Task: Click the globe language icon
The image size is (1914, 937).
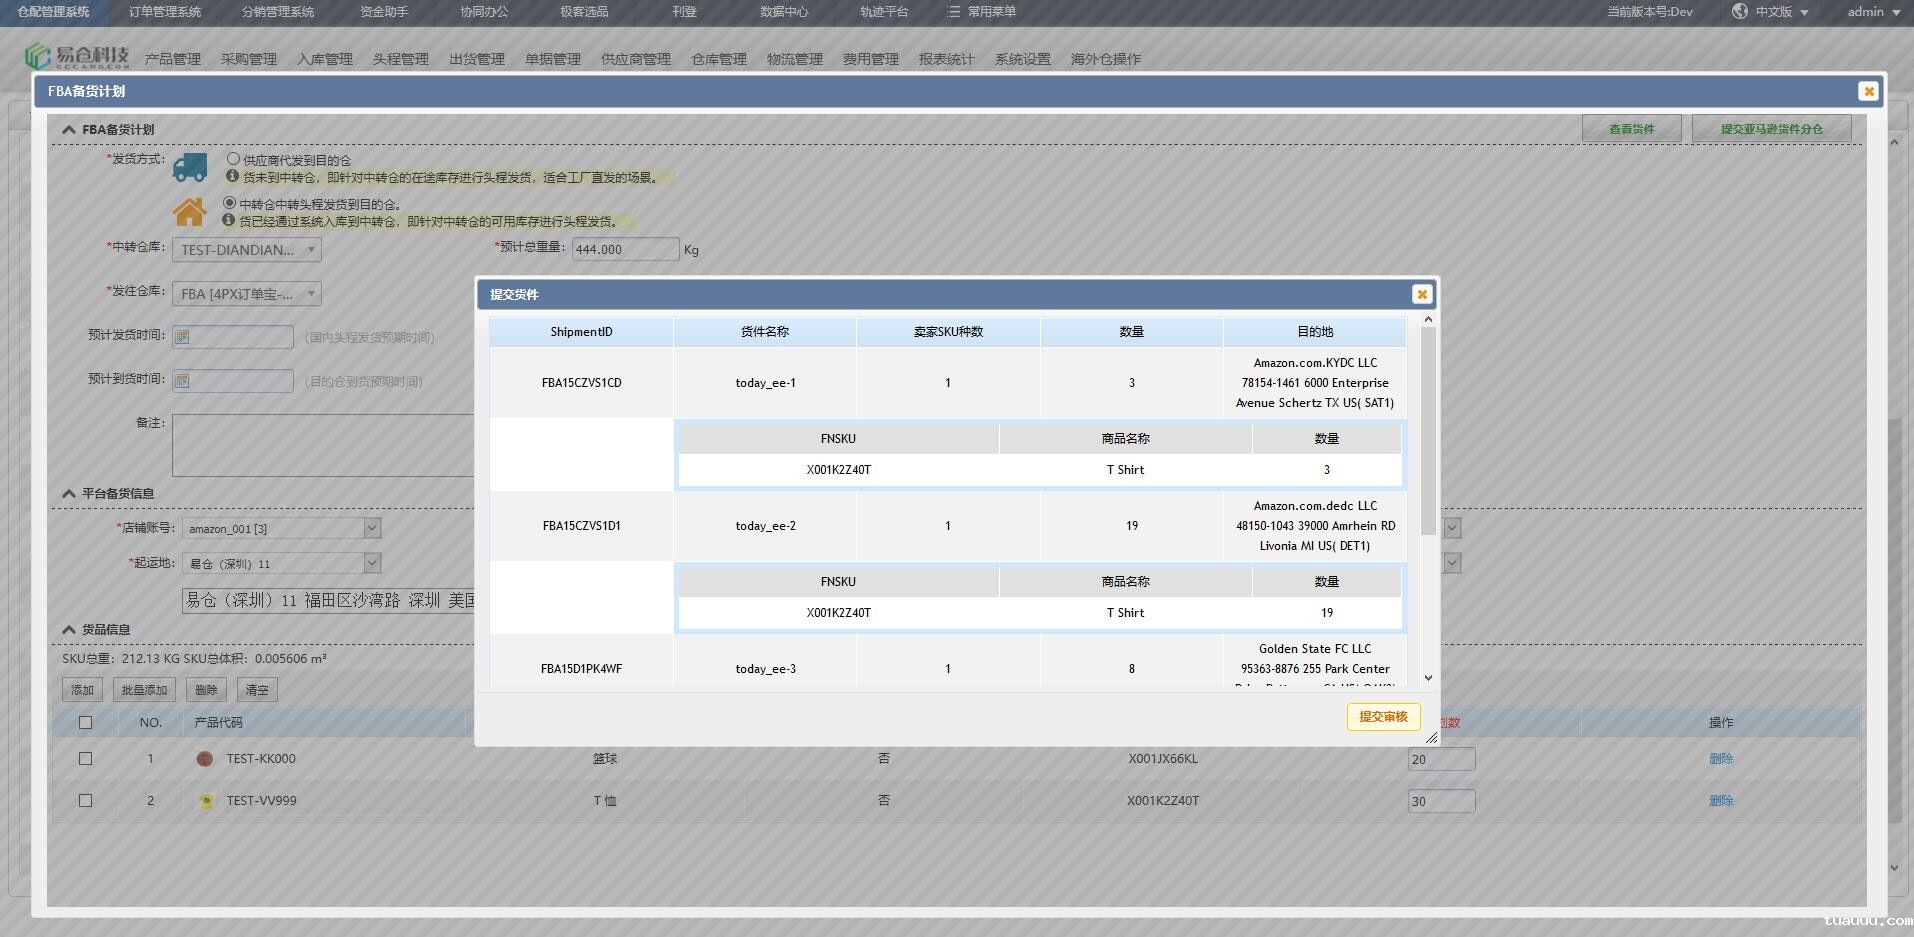Action: click(1740, 12)
